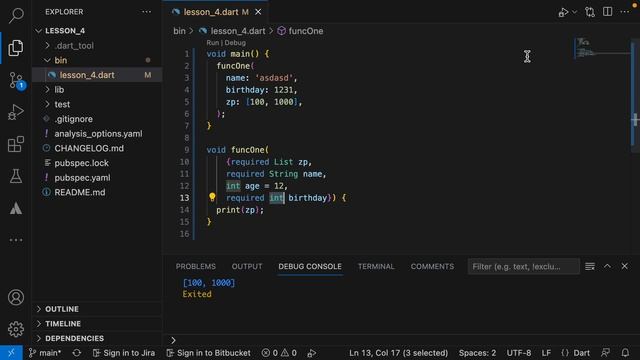Click the debug launch icon in status bar
Image resolution: width=640 pixels, height=360 pixels.
coord(311,353)
